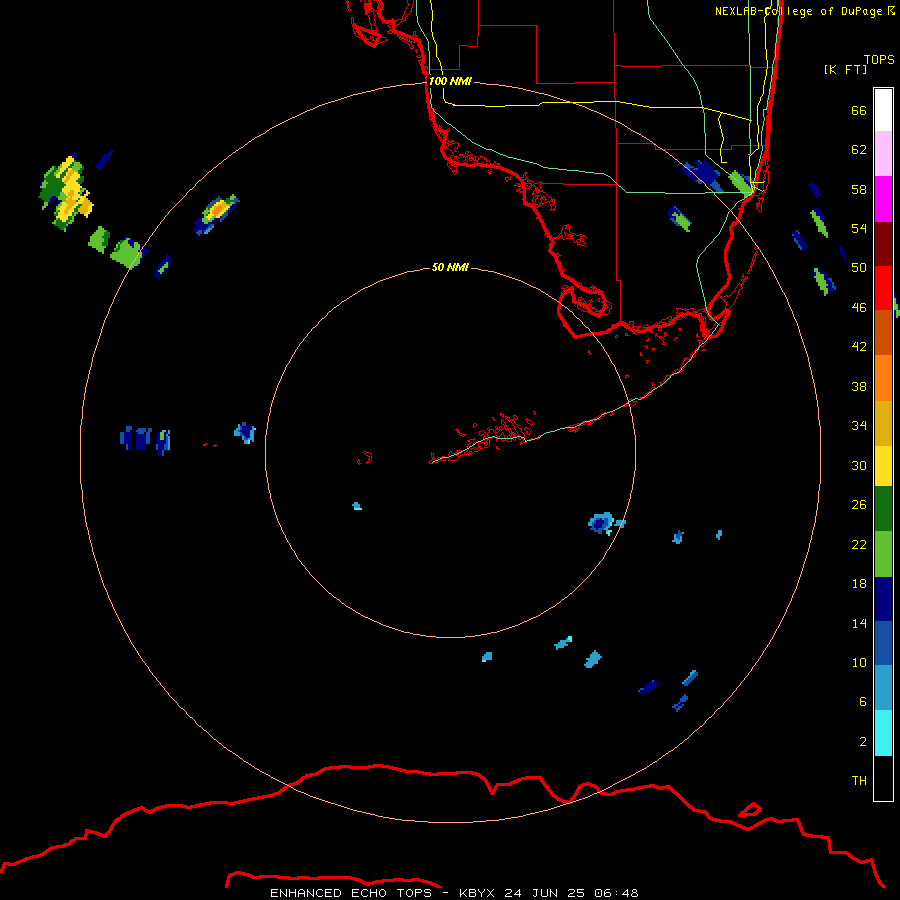Screen dimensions: 900x900
Task: Click the "50 NMI" range ring label
Action: [450, 267]
